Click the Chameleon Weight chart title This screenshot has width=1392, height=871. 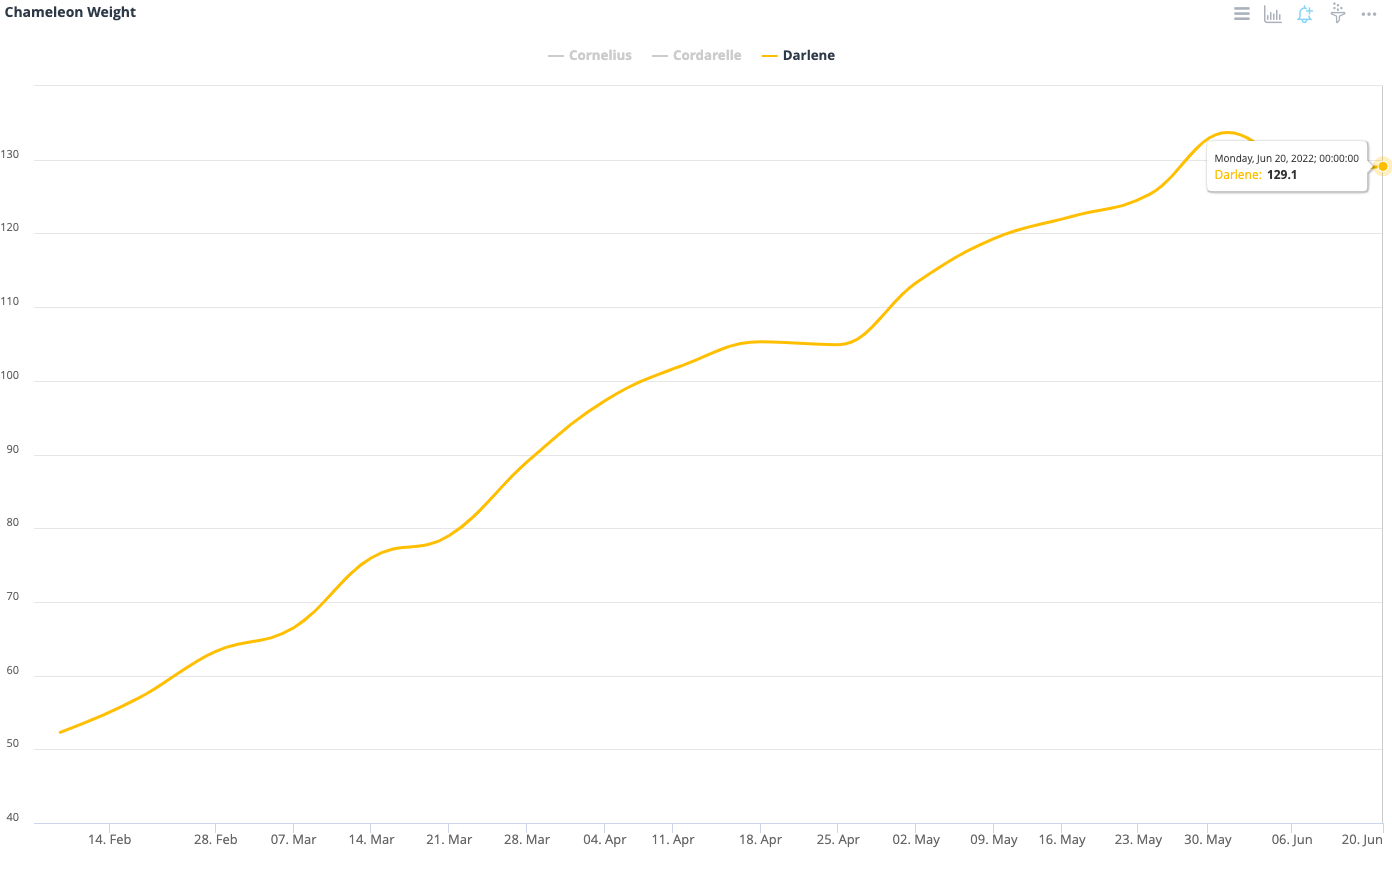(x=70, y=12)
